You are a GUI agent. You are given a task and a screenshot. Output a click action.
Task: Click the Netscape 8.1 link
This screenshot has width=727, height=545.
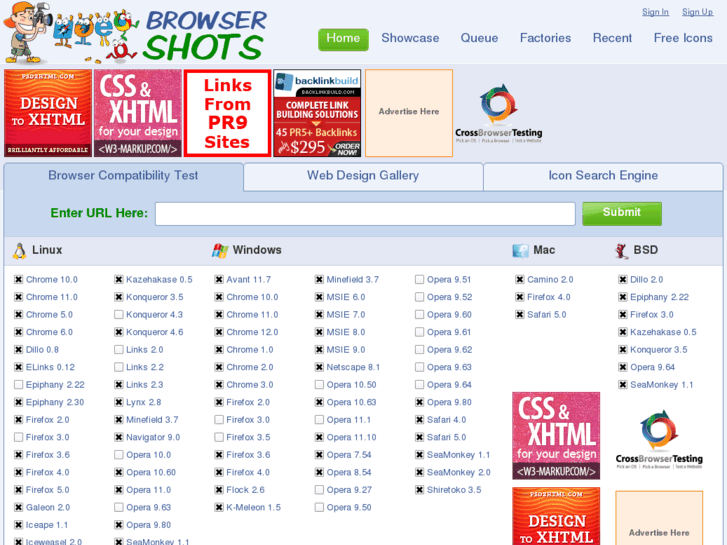click(353, 367)
